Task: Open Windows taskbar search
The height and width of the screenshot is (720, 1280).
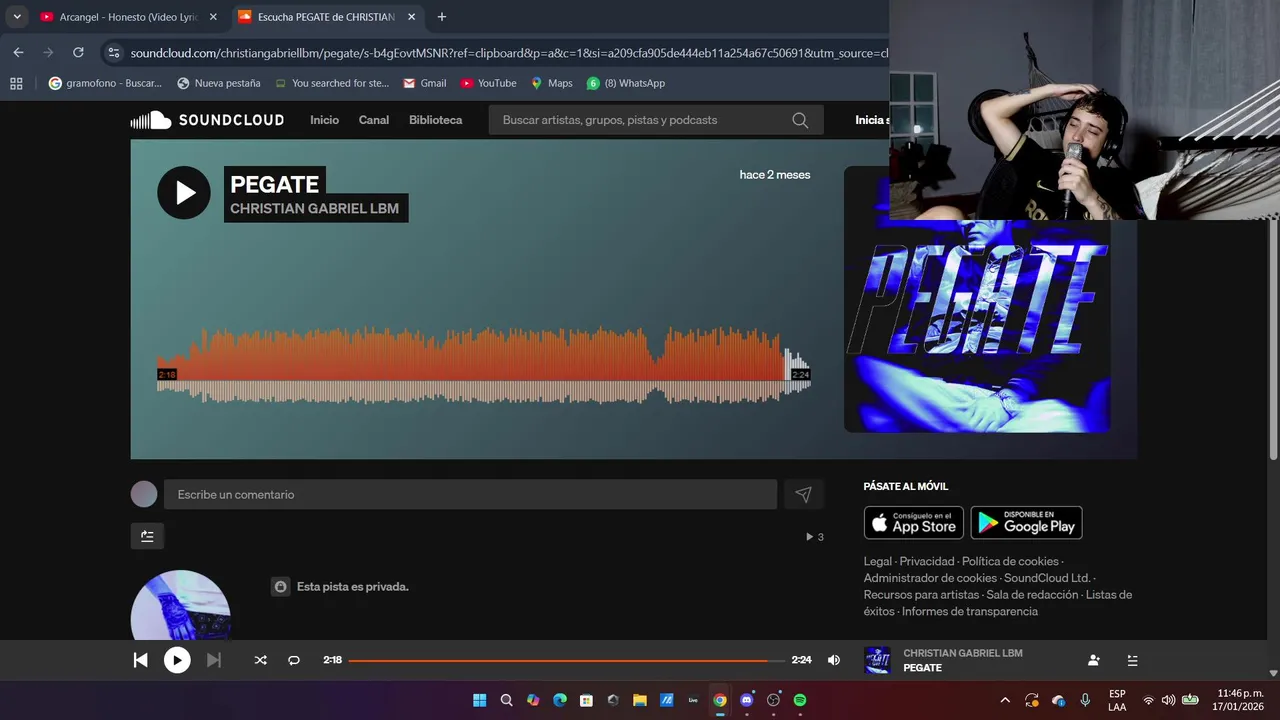Action: [x=506, y=700]
